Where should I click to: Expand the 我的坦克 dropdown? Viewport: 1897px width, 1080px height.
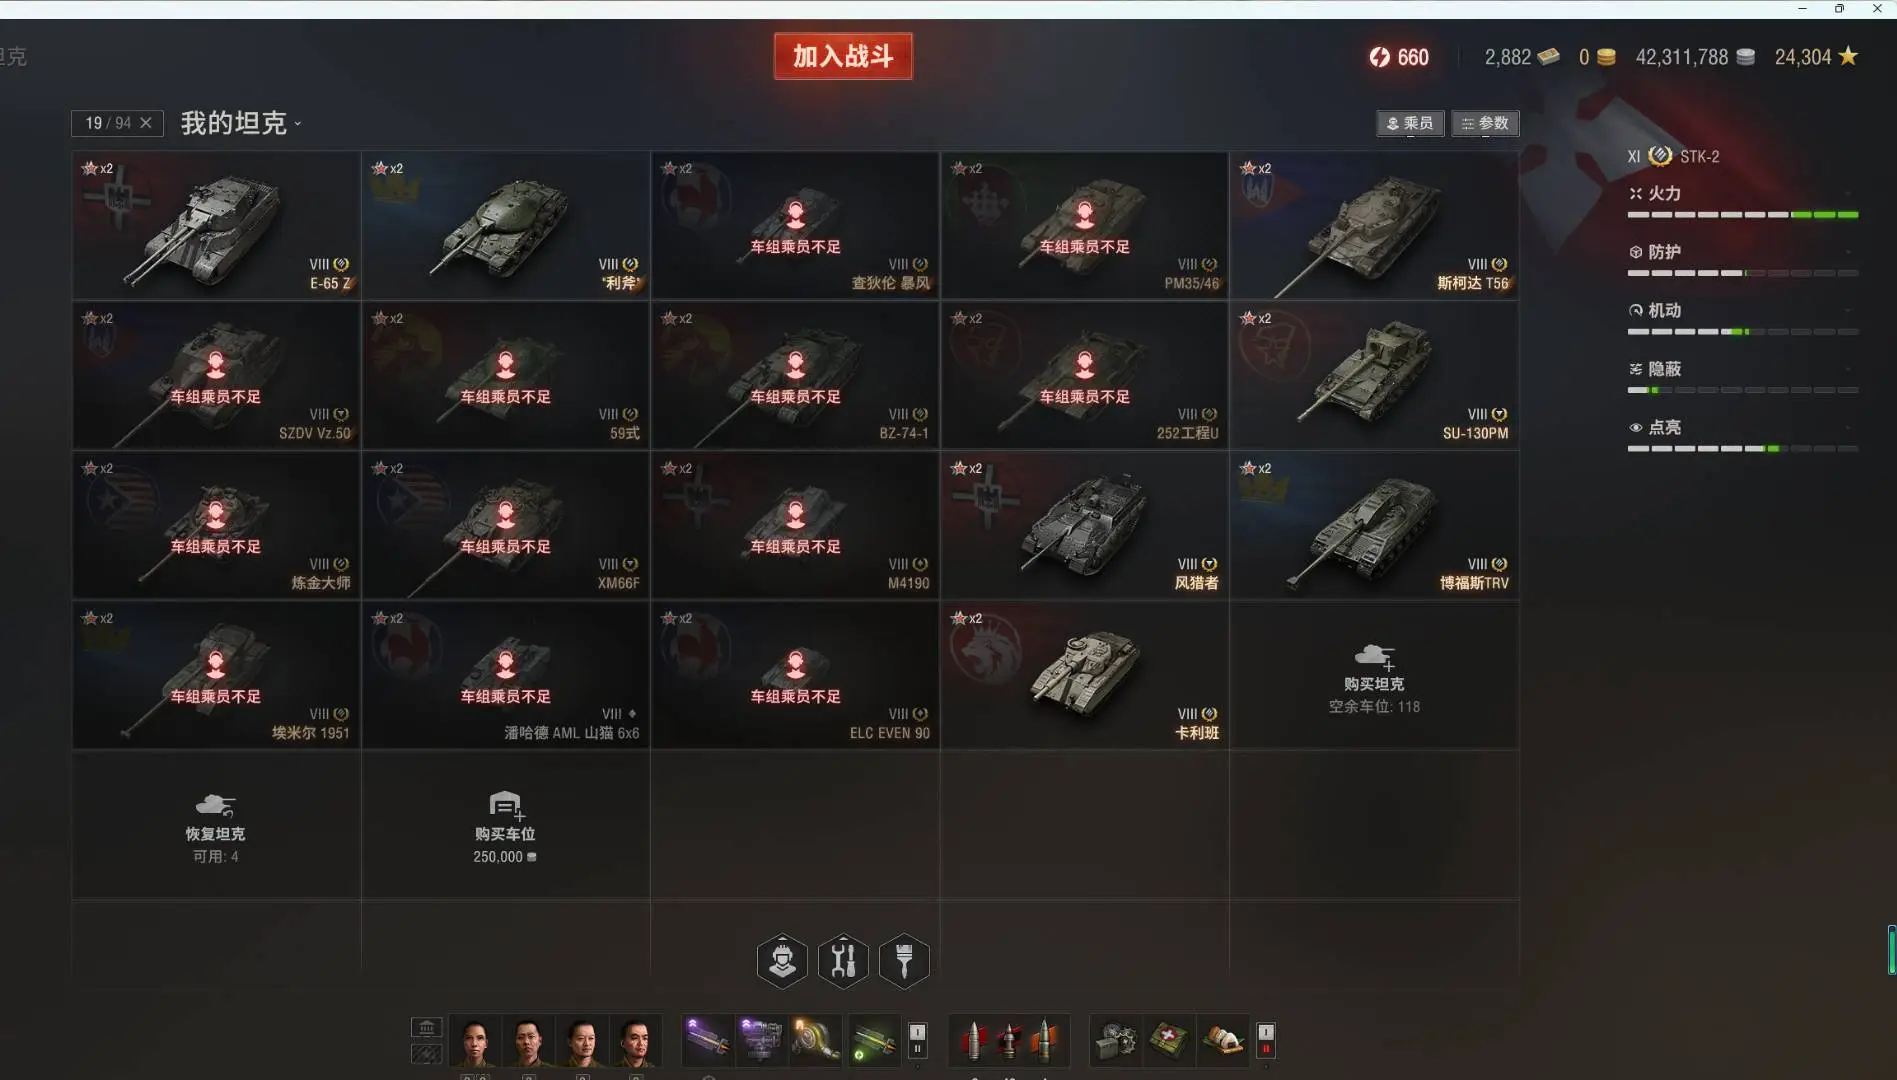pyautogui.click(x=241, y=123)
